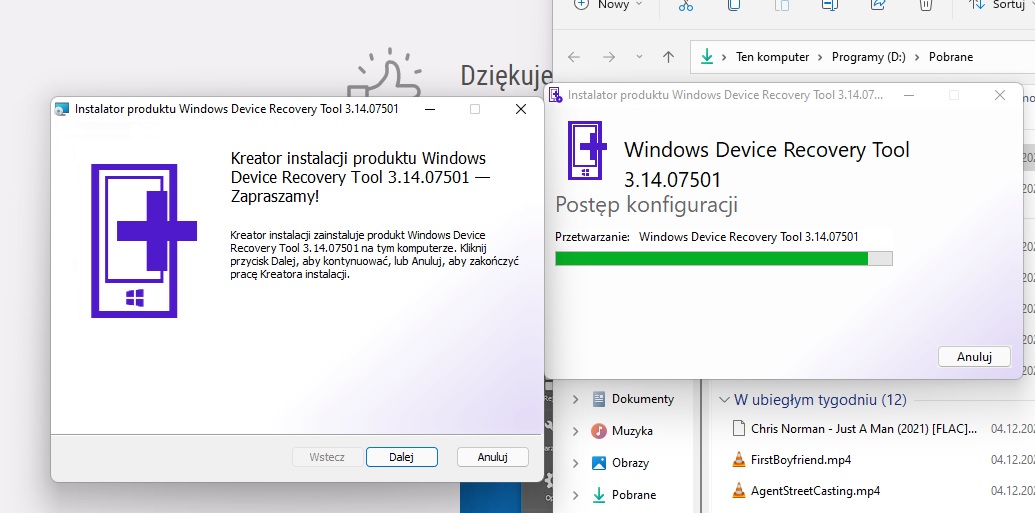The height and width of the screenshot is (513, 1035).
Task: Open Dokumenty folder in the navigation pane
Action: 643,399
